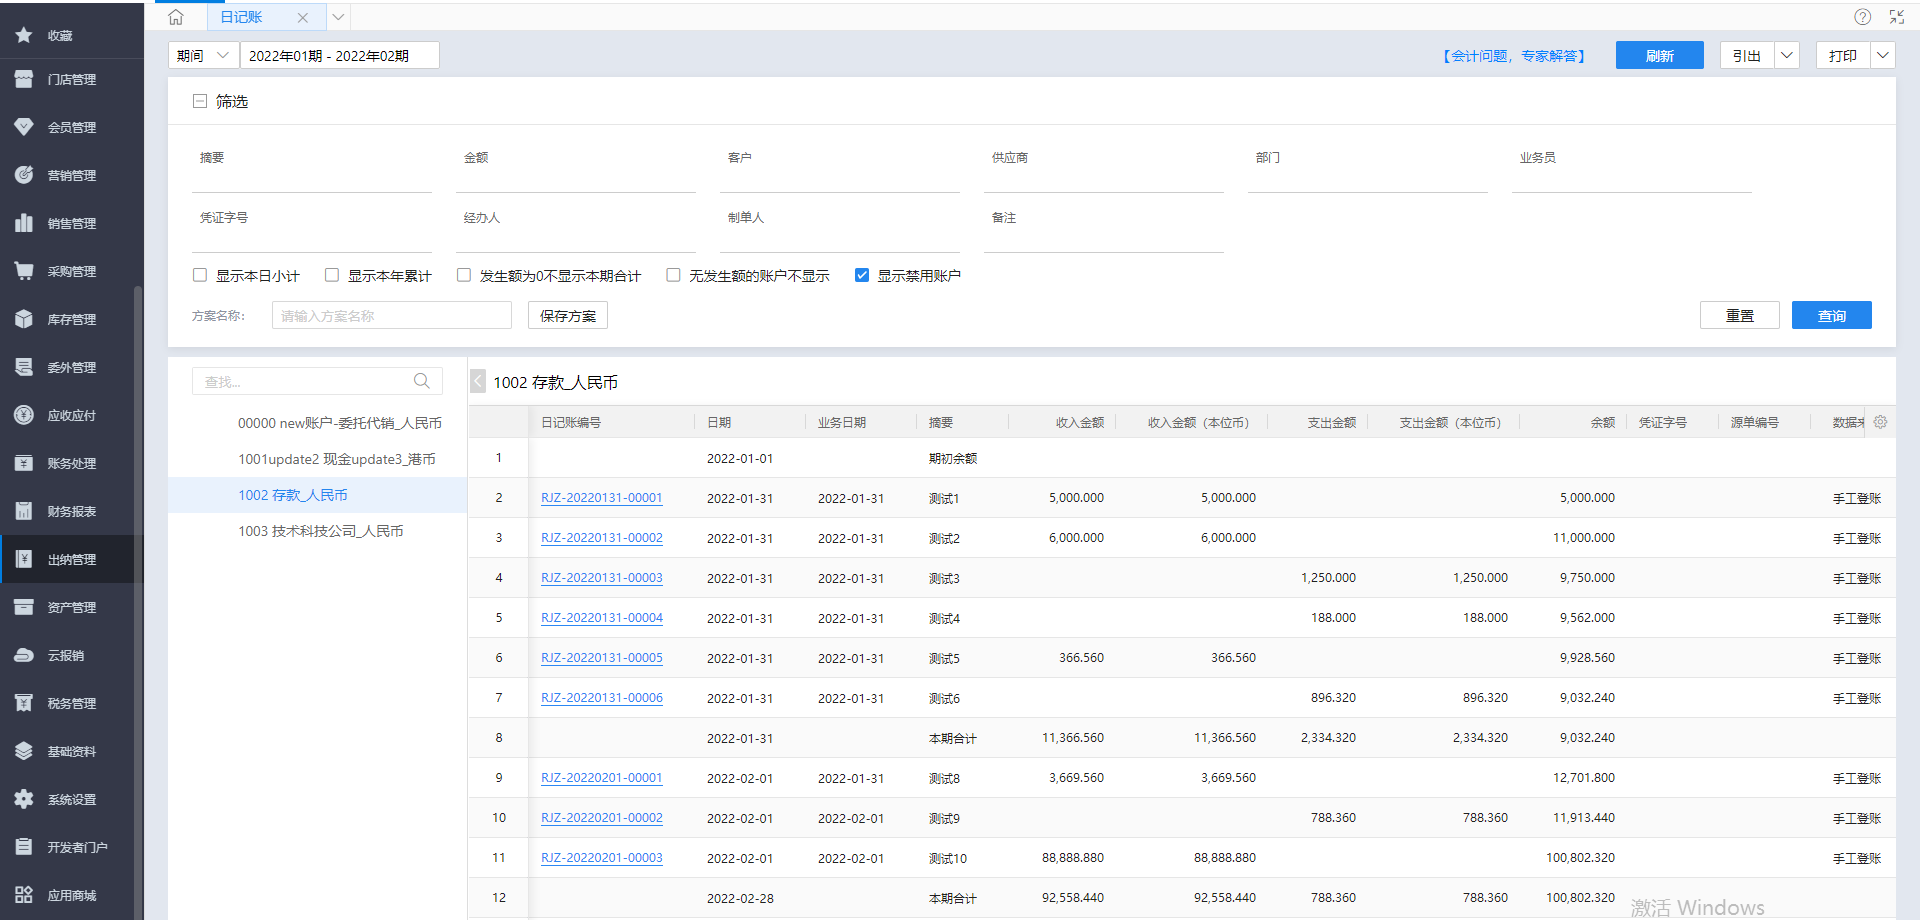1920x920 pixels.
Task: Select 1003 技术科技公司_人民币 account
Action: tap(320, 531)
